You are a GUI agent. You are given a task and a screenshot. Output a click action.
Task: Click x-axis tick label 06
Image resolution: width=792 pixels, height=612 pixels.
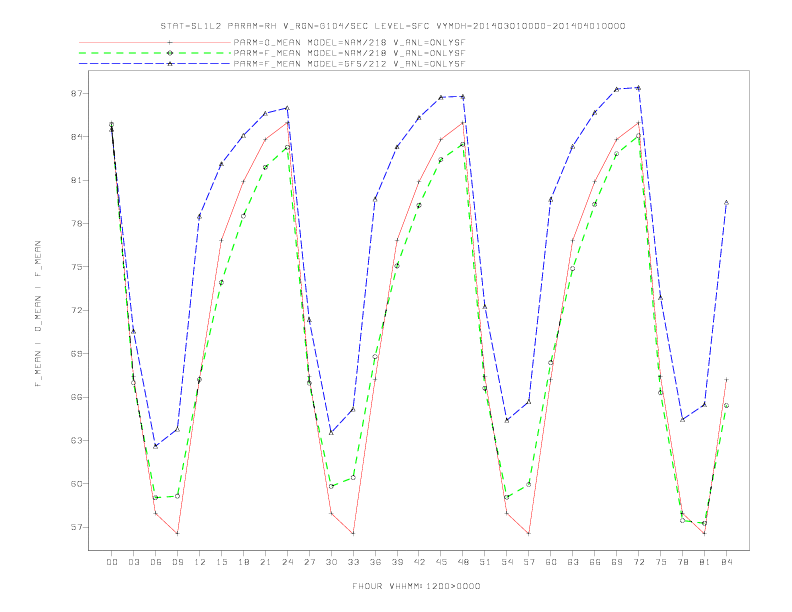pyautogui.click(x=156, y=562)
